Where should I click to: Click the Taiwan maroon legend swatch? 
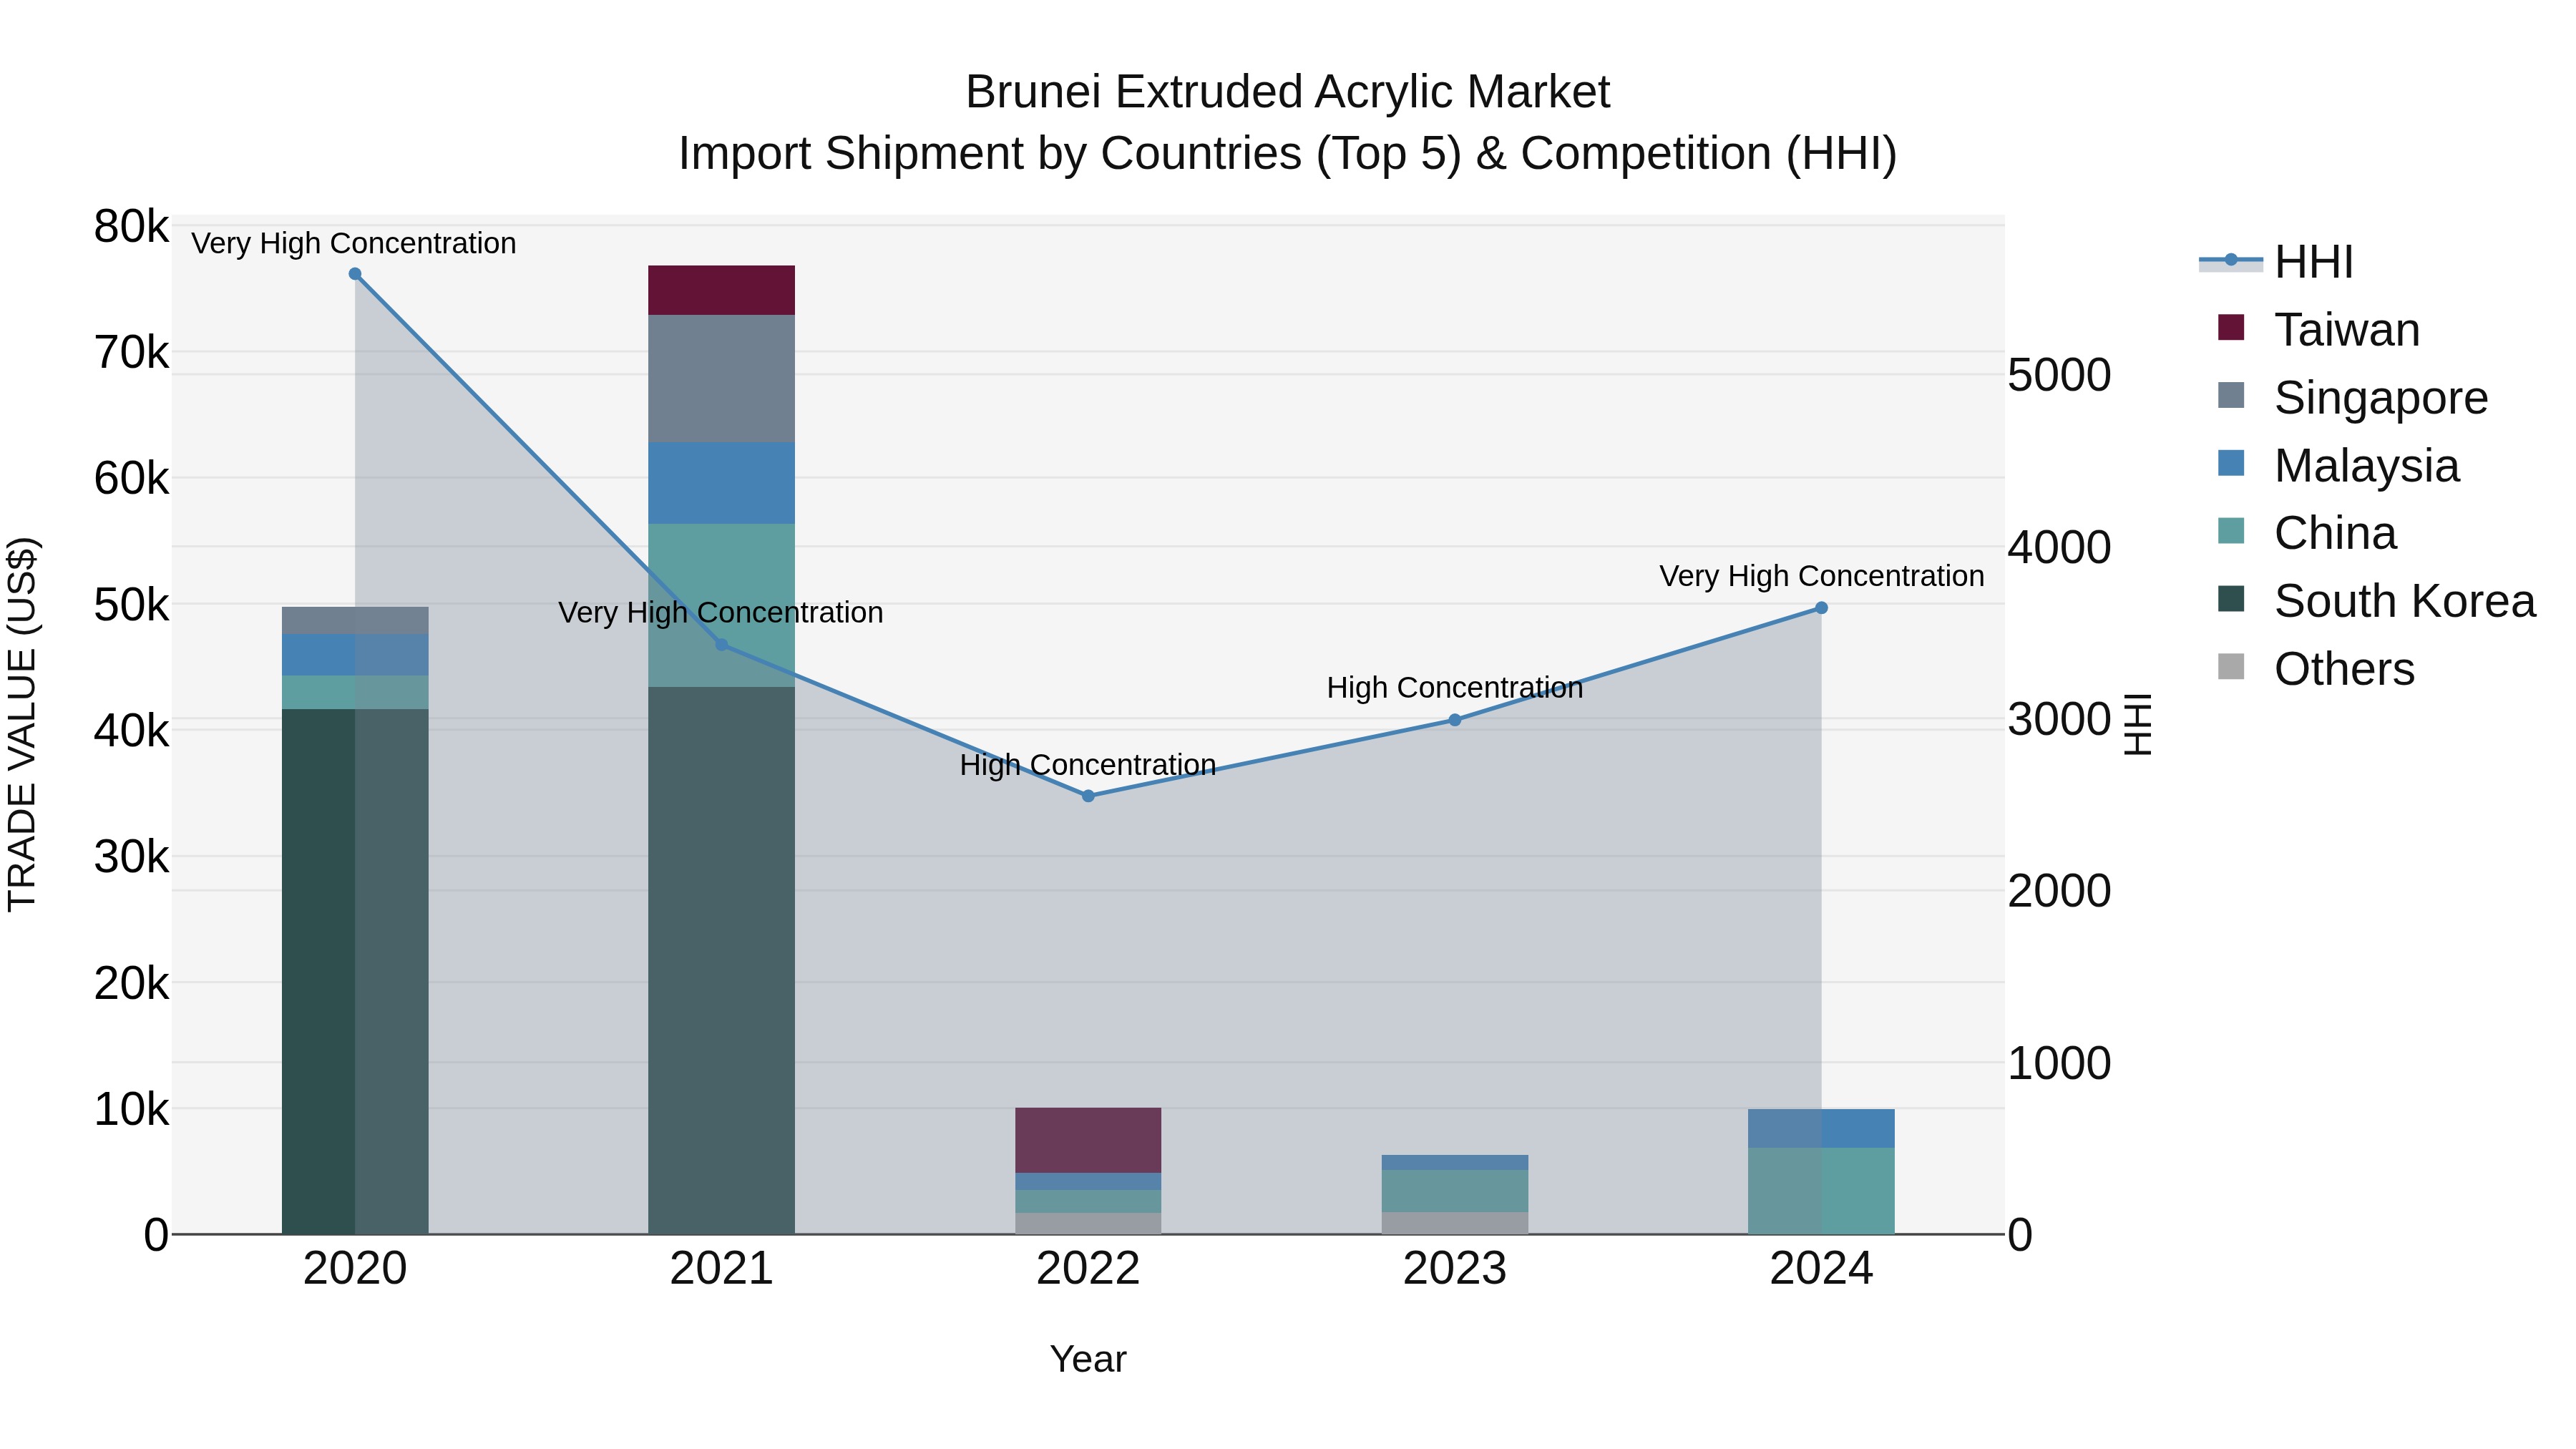(2231, 327)
